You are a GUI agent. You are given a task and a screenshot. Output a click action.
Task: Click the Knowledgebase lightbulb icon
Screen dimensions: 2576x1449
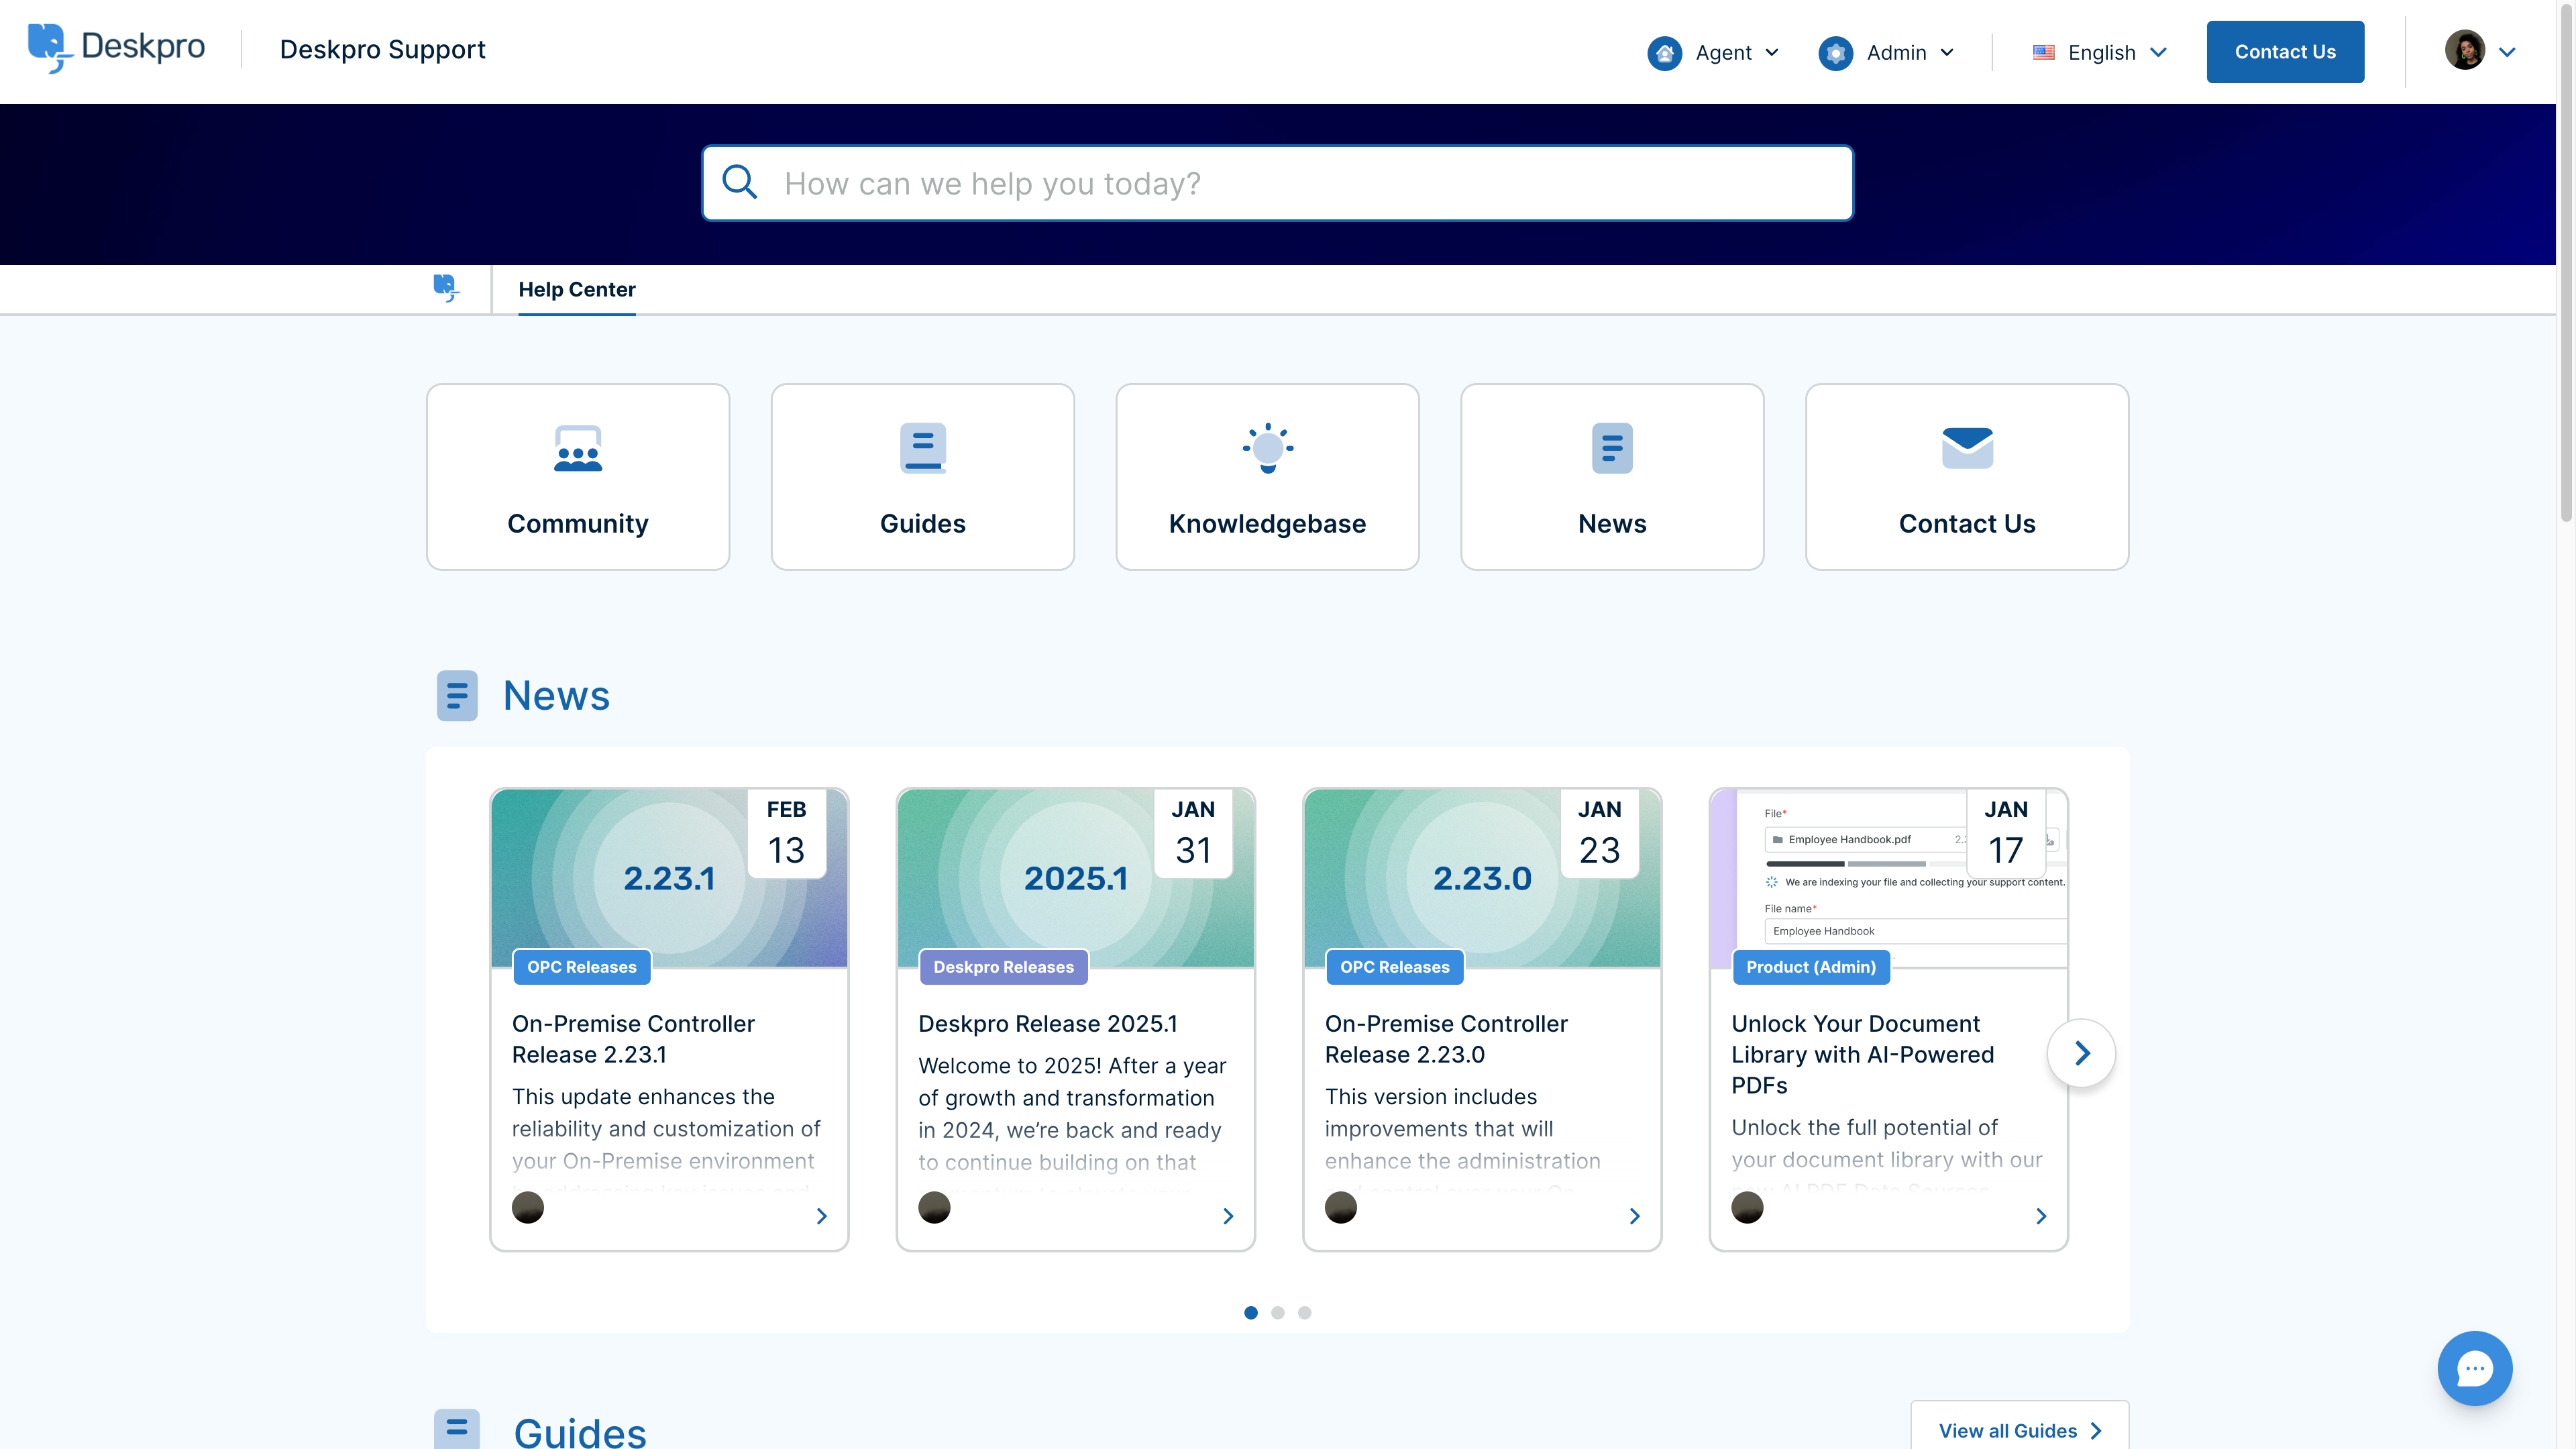click(x=1267, y=448)
